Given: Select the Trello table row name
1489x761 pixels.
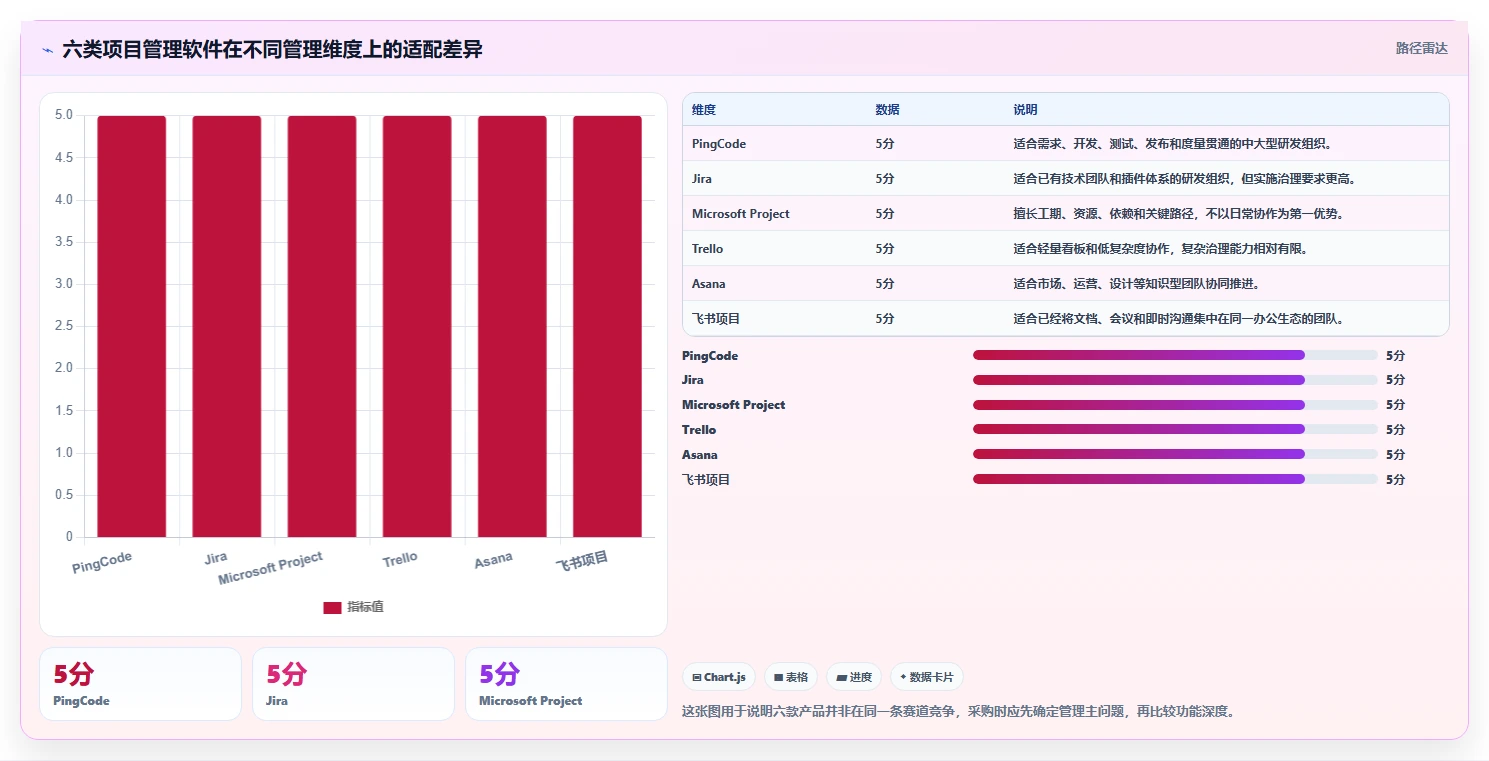Looking at the screenshot, I should (x=708, y=249).
